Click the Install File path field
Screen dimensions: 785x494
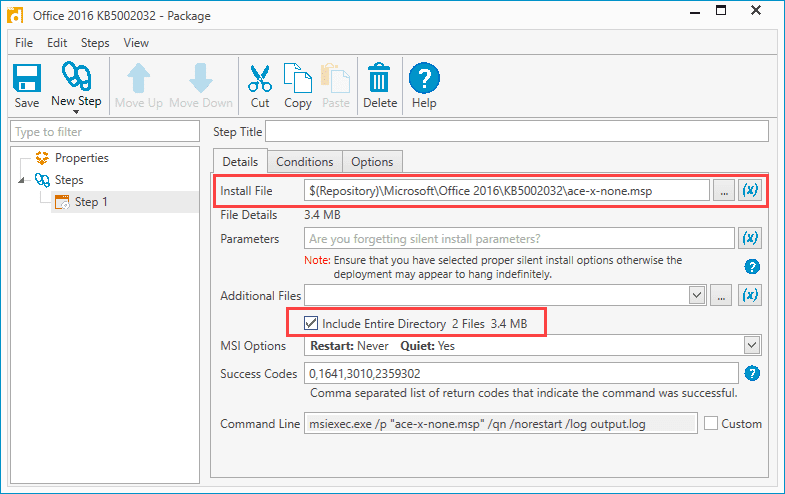pyautogui.click(x=507, y=191)
